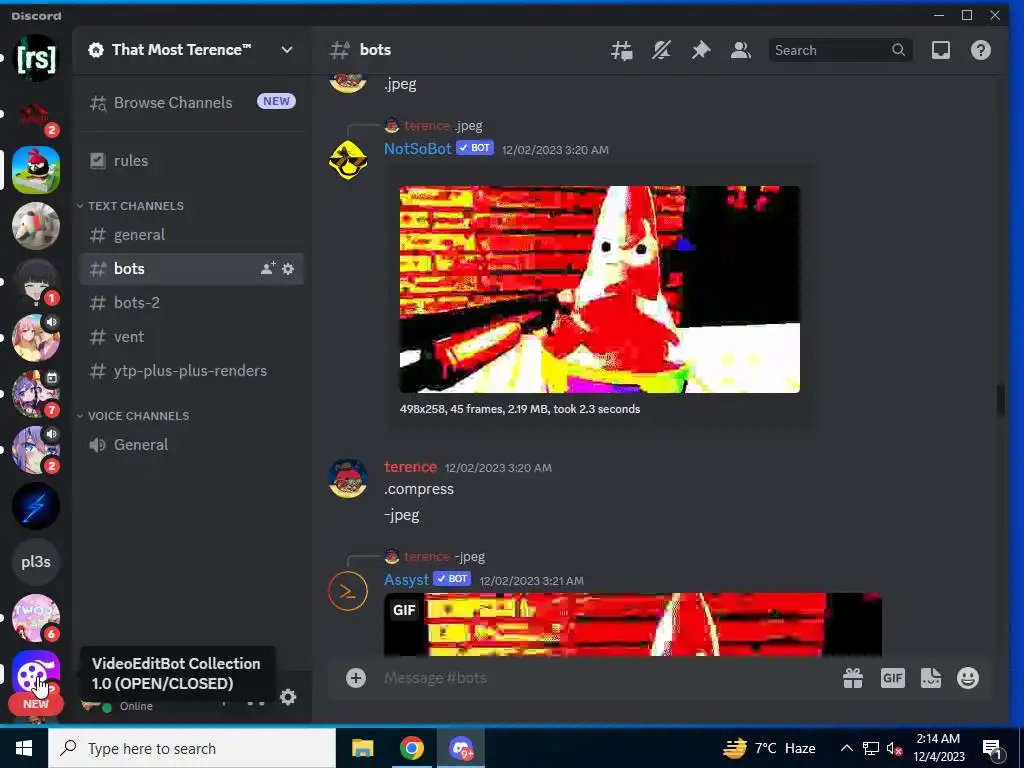The height and width of the screenshot is (768, 1024).
Task: Open Discord taskbar icon
Action: (x=461, y=748)
